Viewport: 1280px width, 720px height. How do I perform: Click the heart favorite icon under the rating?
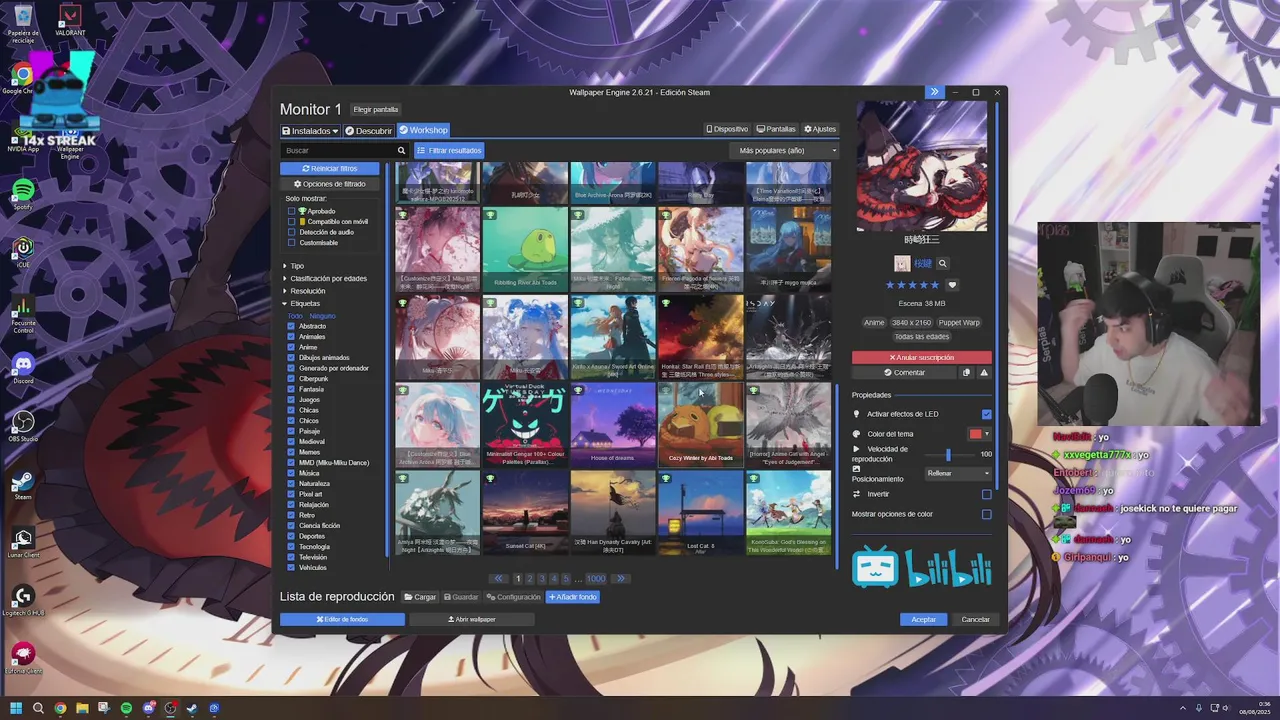click(952, 285)
